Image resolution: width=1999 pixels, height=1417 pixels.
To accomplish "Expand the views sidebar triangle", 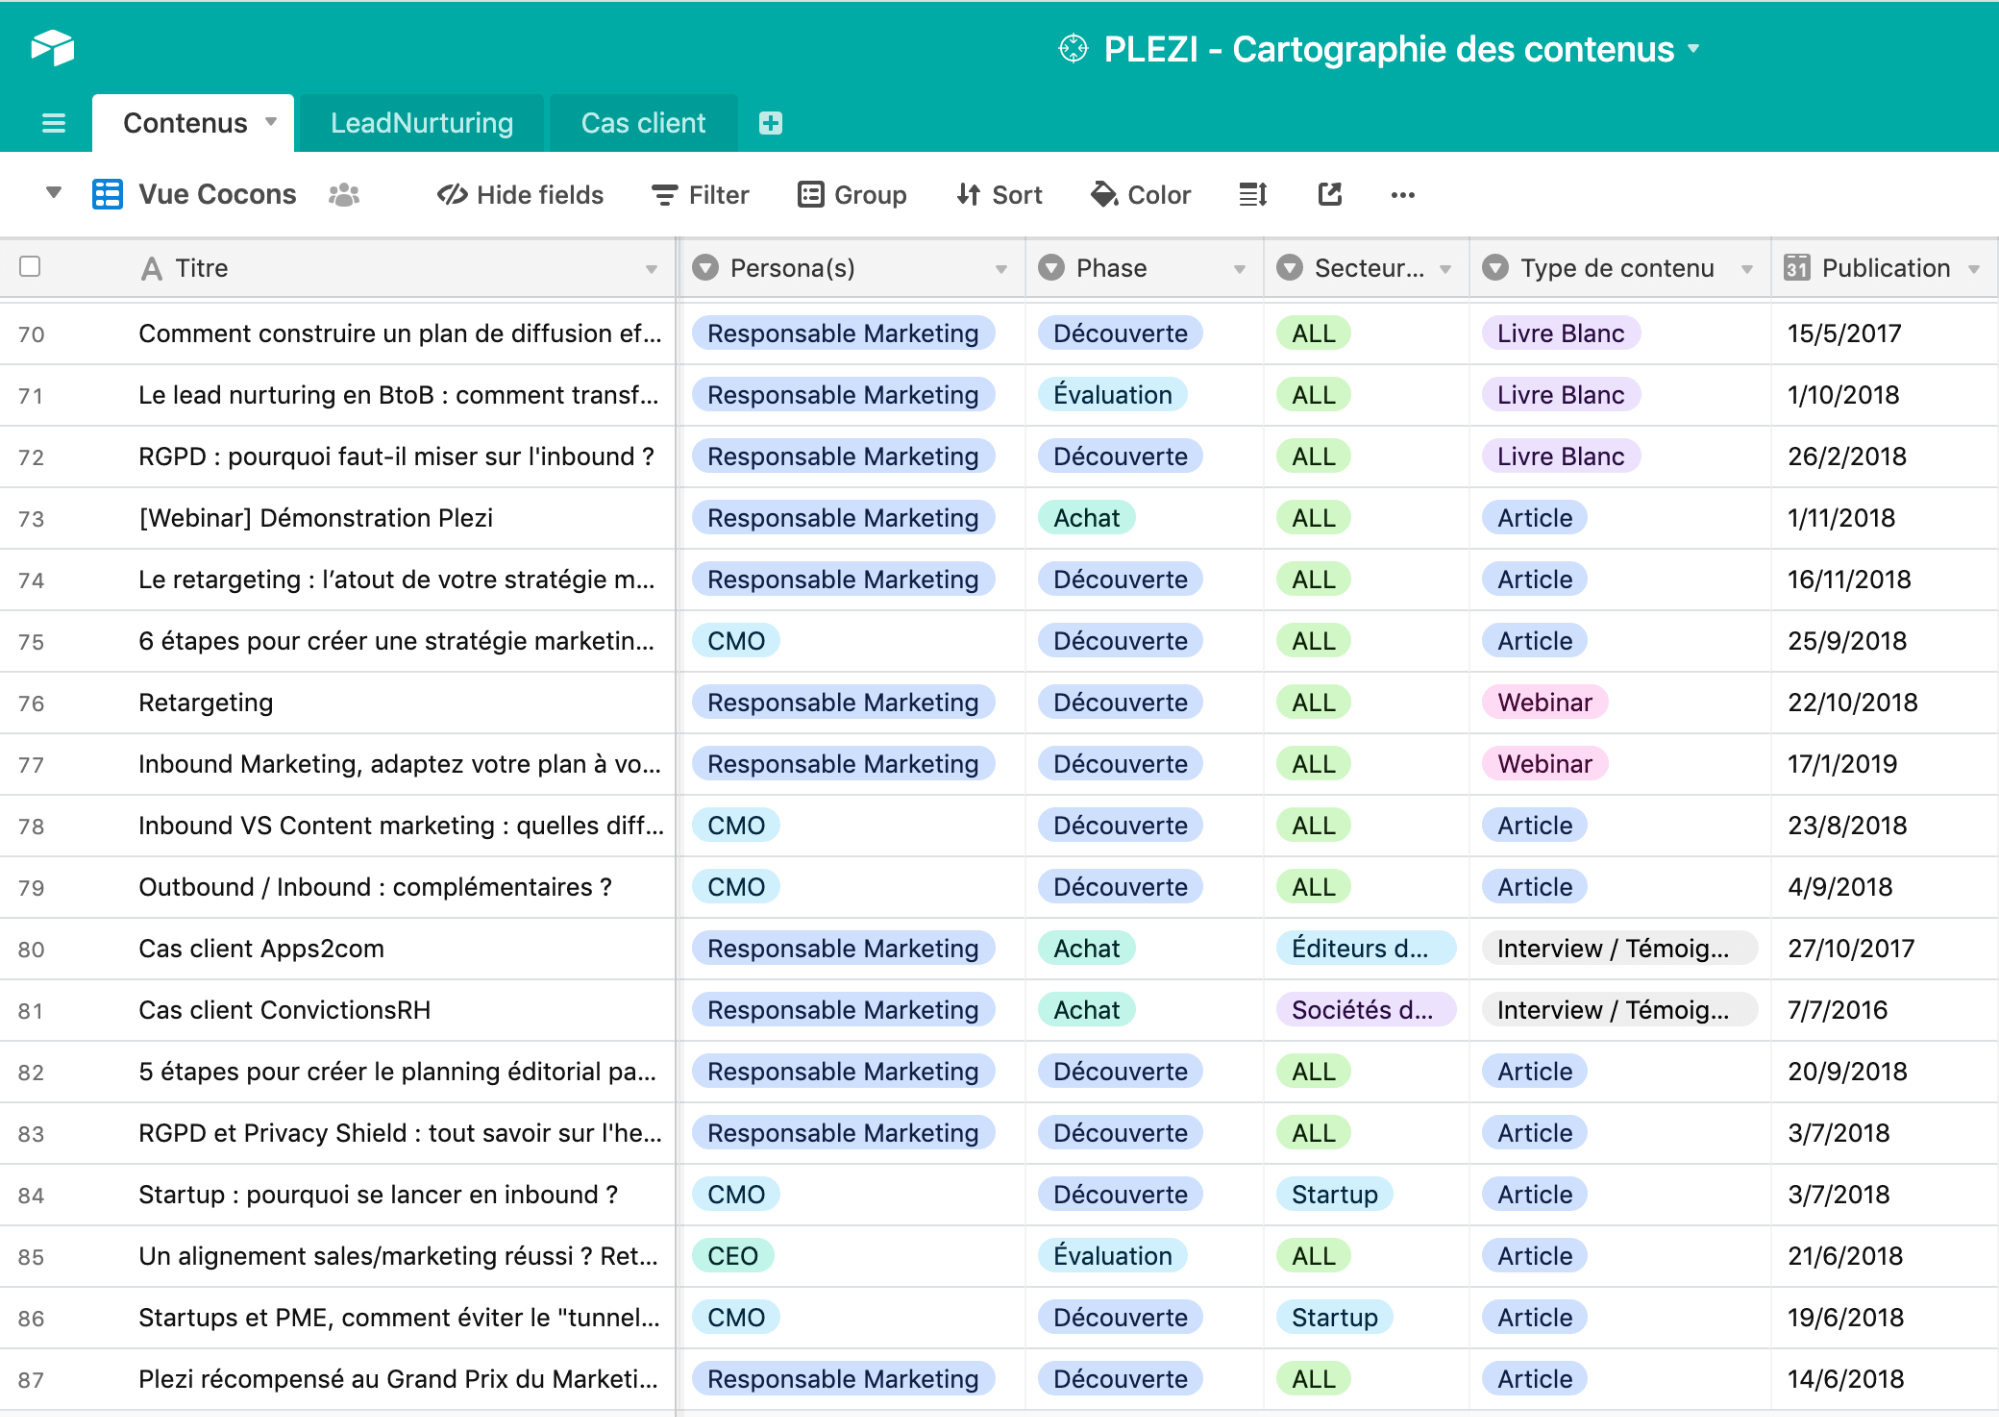I will point(54,192).
